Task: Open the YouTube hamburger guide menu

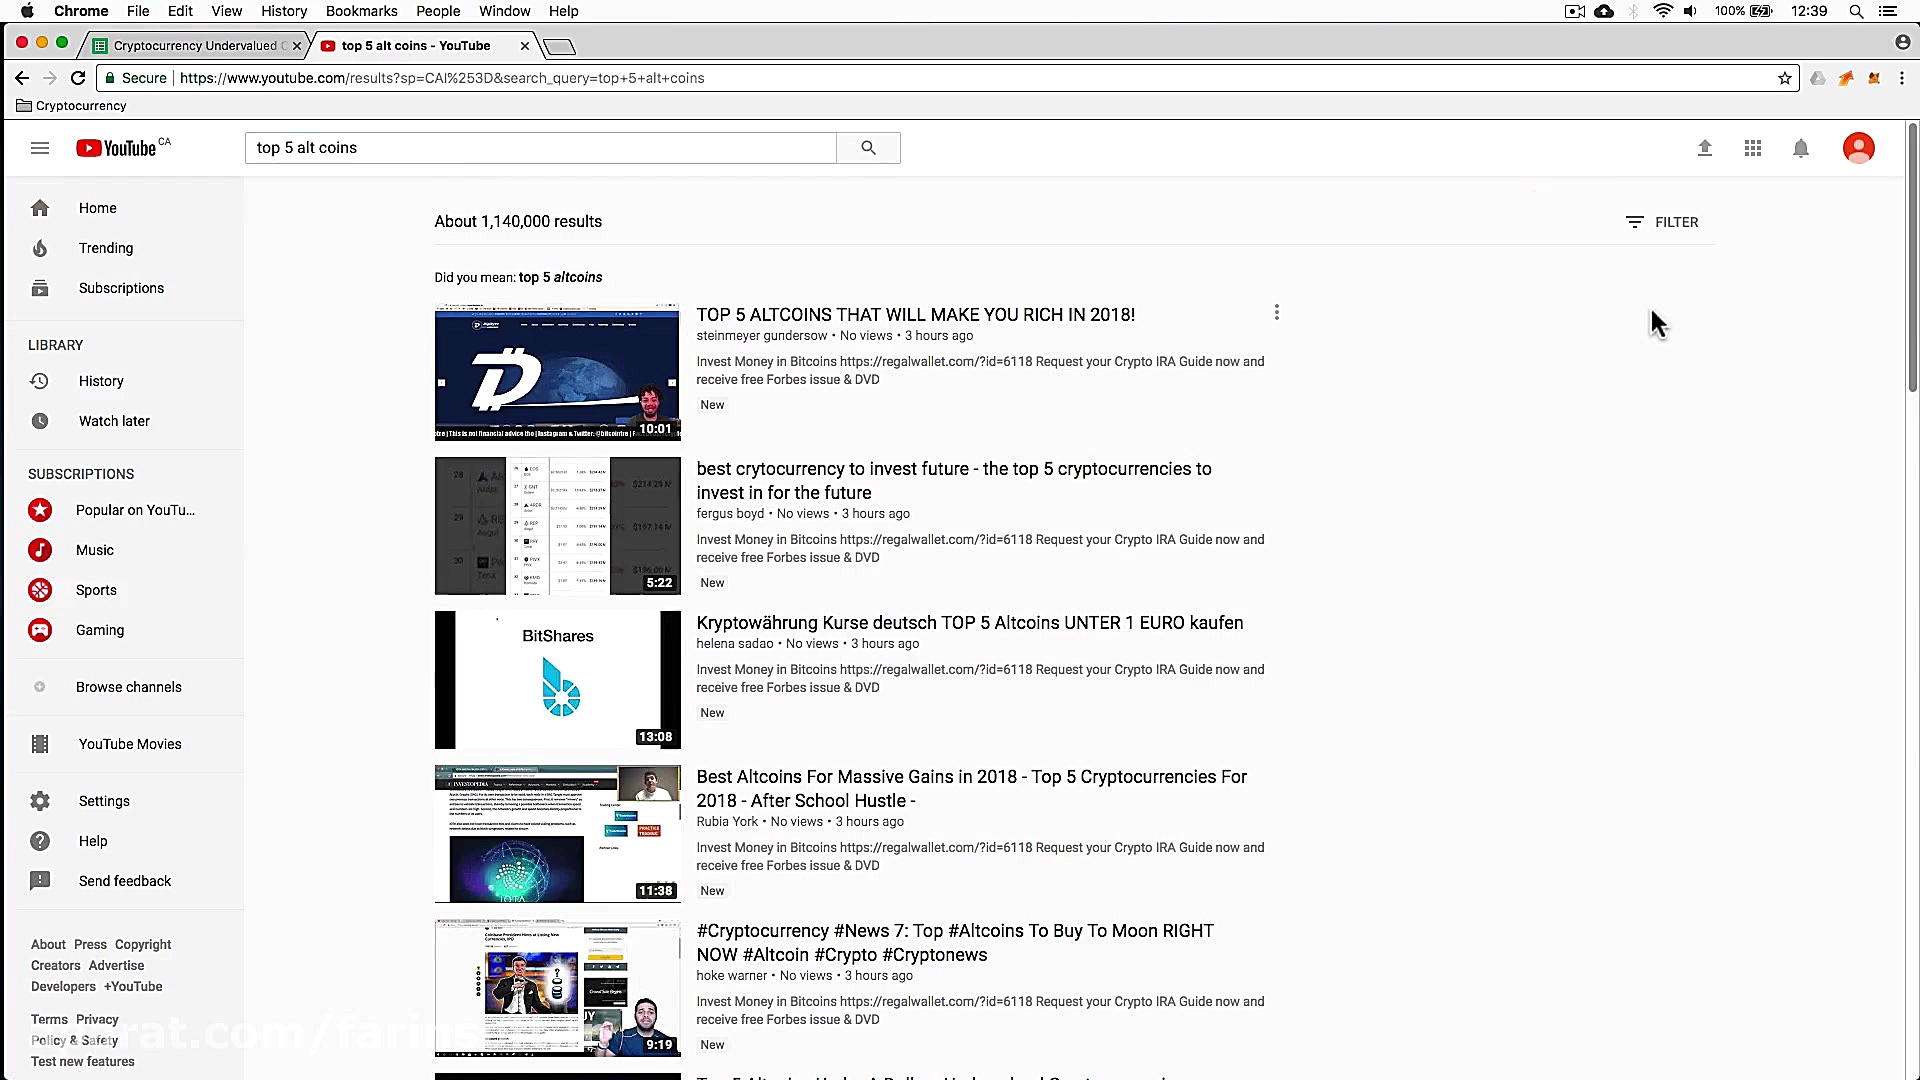Action: (x=40, y=148)
